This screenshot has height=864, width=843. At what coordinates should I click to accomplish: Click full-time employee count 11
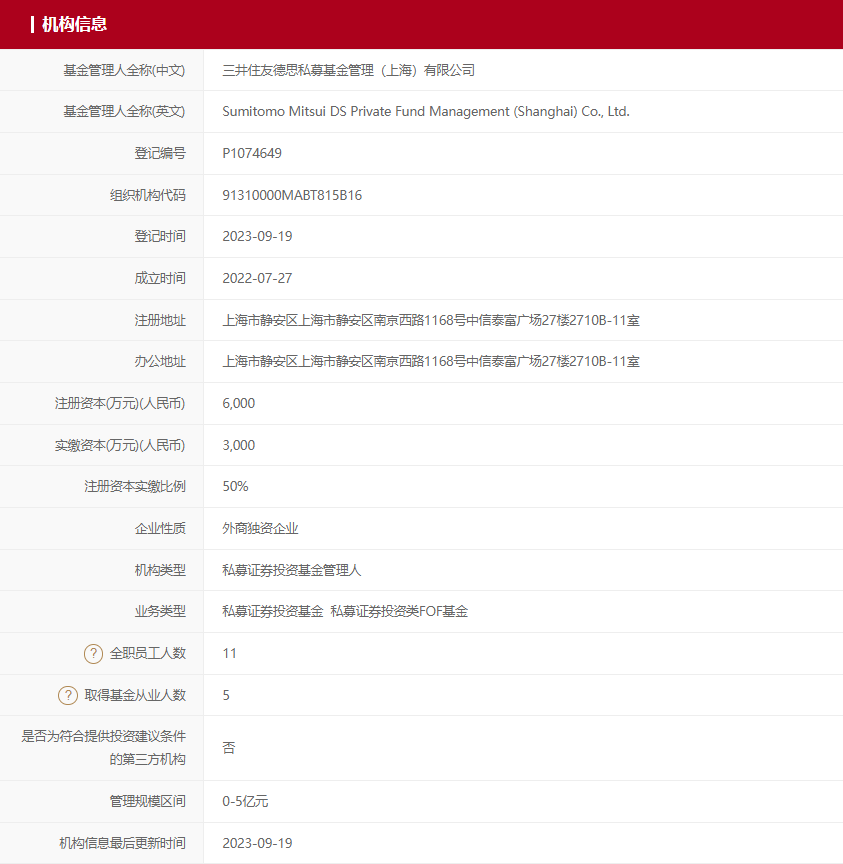click(x=230, y=654)
